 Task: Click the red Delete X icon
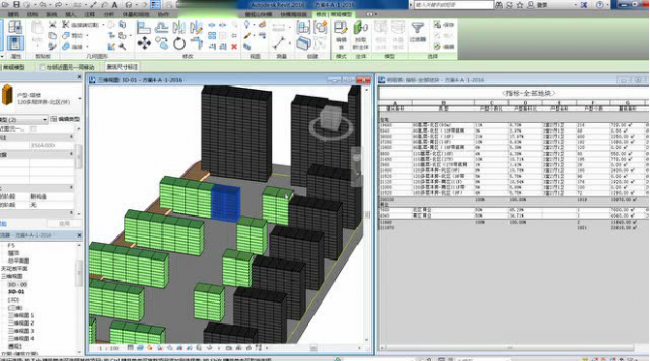234,46
